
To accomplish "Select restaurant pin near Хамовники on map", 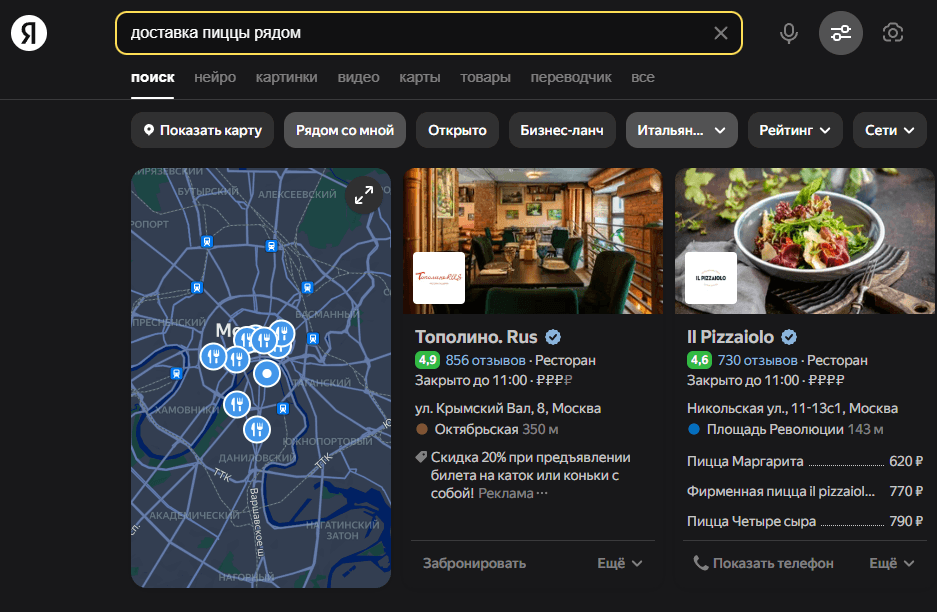I will click(x=237, y=405).
